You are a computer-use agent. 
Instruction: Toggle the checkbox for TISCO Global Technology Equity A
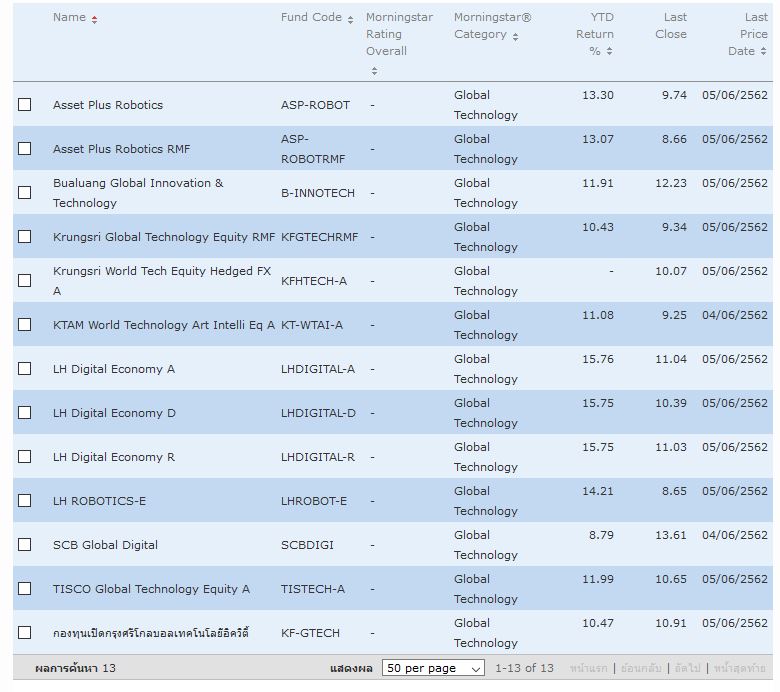[25, 589]
